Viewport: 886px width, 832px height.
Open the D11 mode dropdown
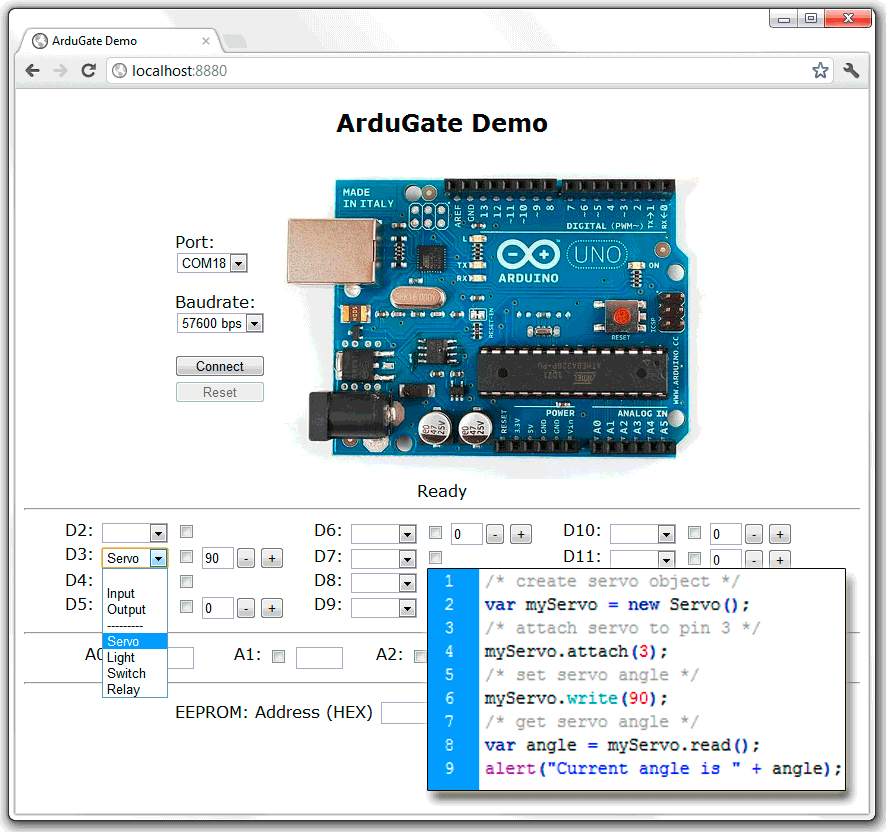point(643,559)
